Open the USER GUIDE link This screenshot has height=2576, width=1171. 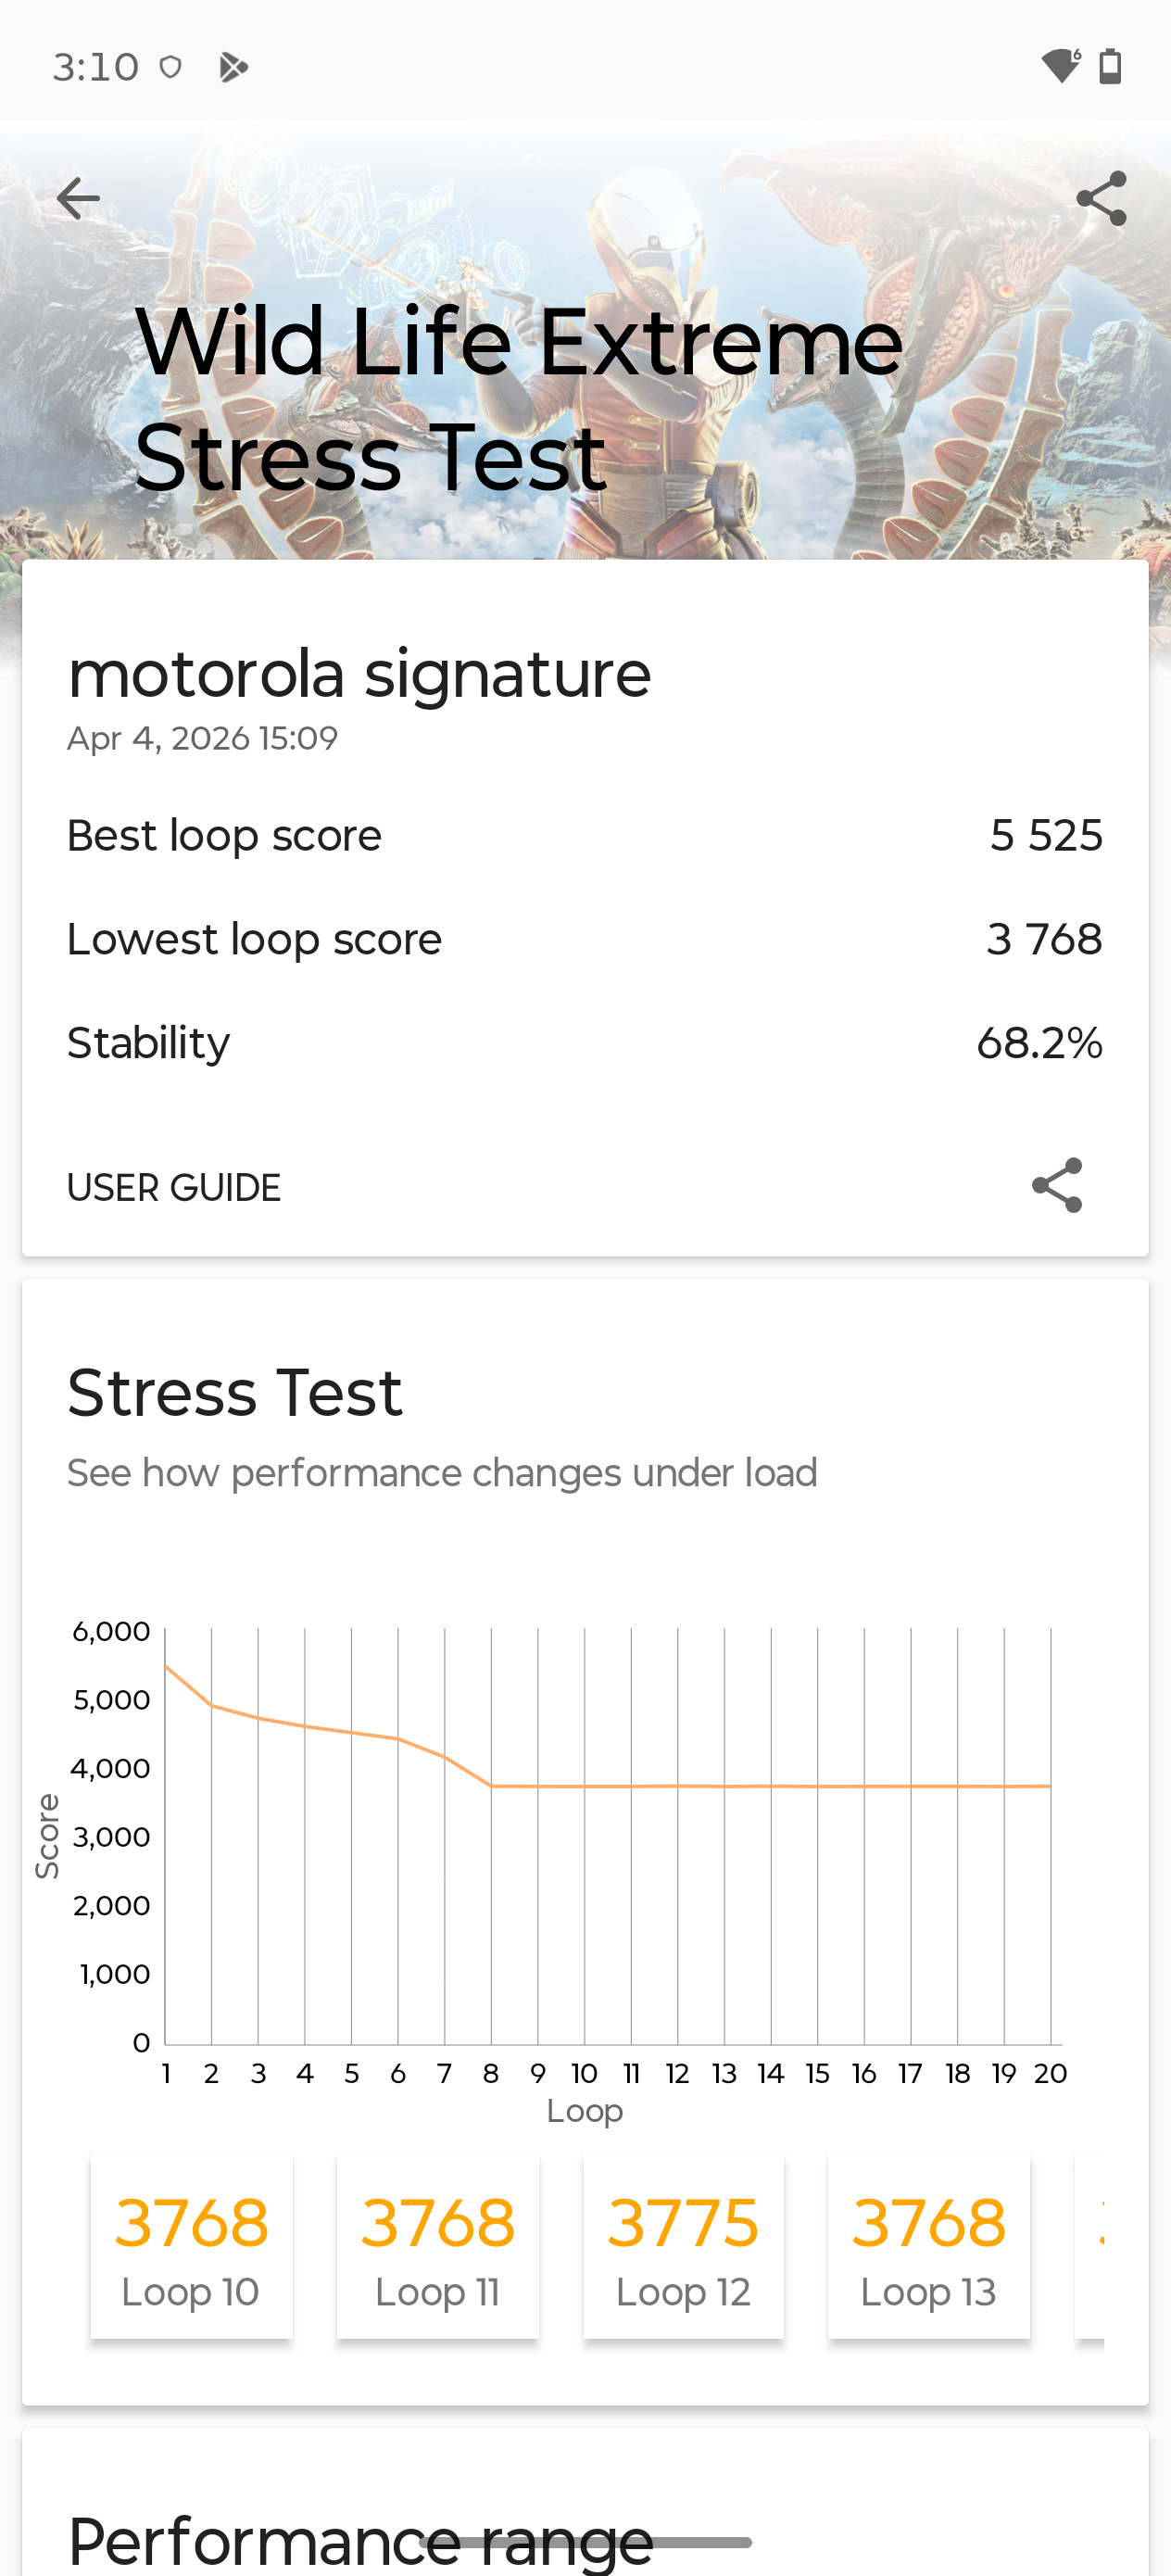pos(174,1187)
